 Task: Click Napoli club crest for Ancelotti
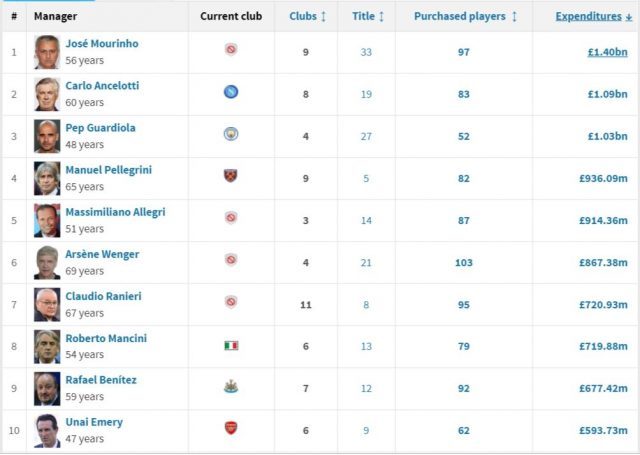click(231, 92)
